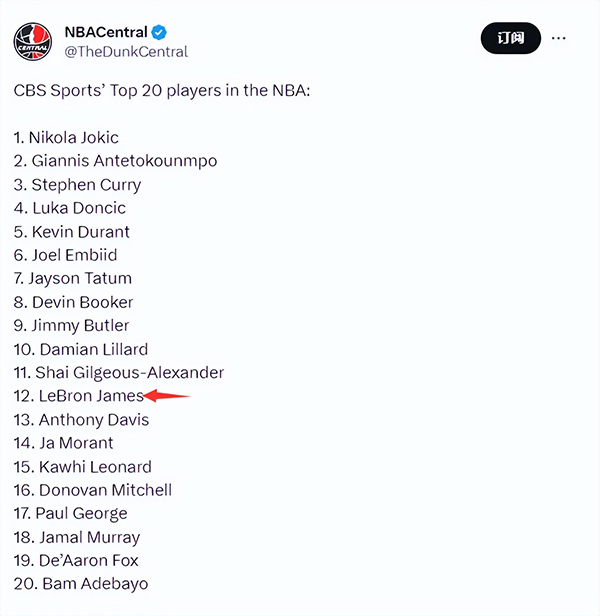
Task: Select the '12. LeBron James' text
Action: pyautogui.click(x=79, y=396)
